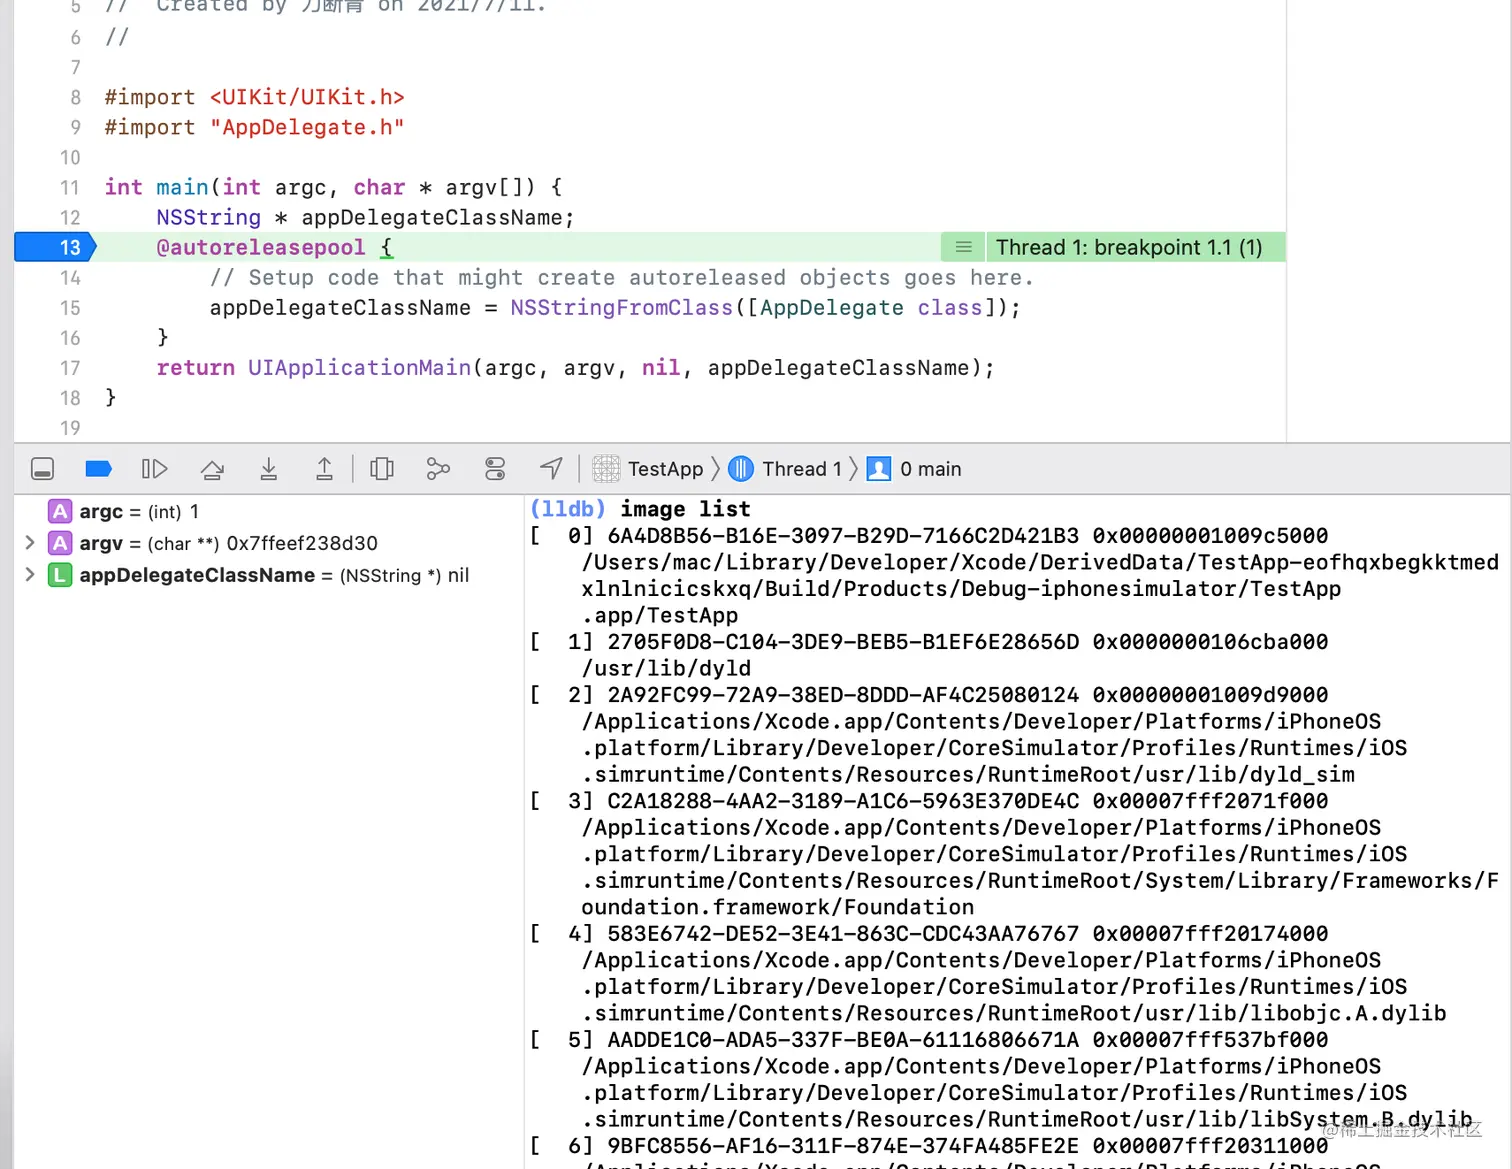Click the Step Out icon

point(324,469)
